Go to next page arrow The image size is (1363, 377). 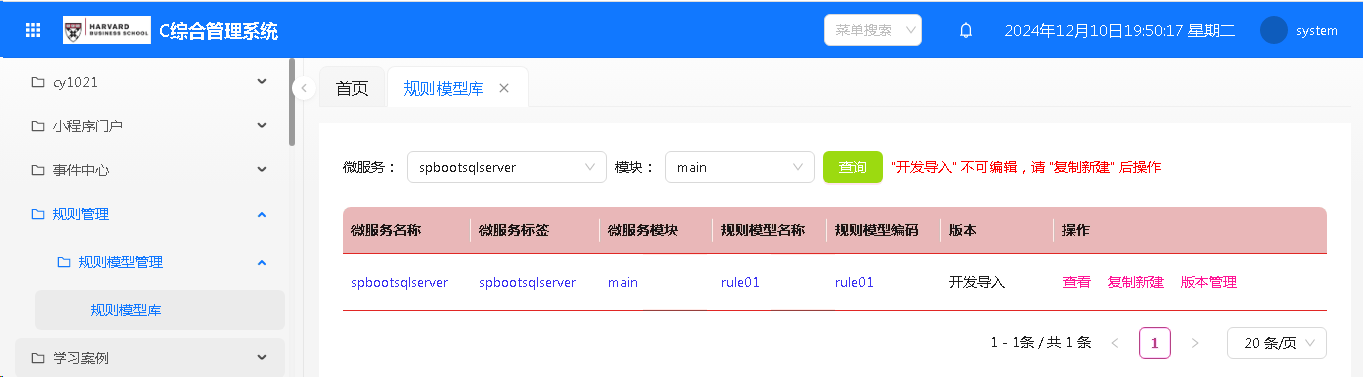coord(1195,343)
